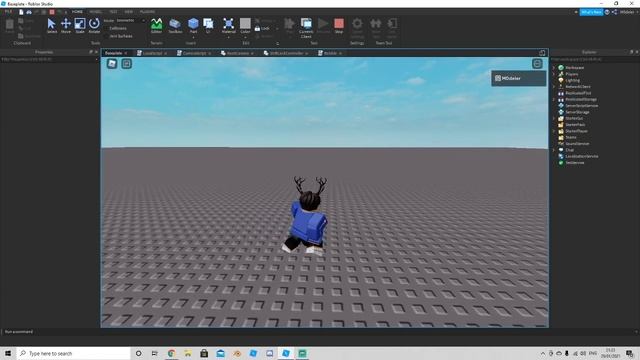The width and height of the screenshot is (640, 360).
Task: Click the Lighting bulb icon
Action: click(561, 80)
